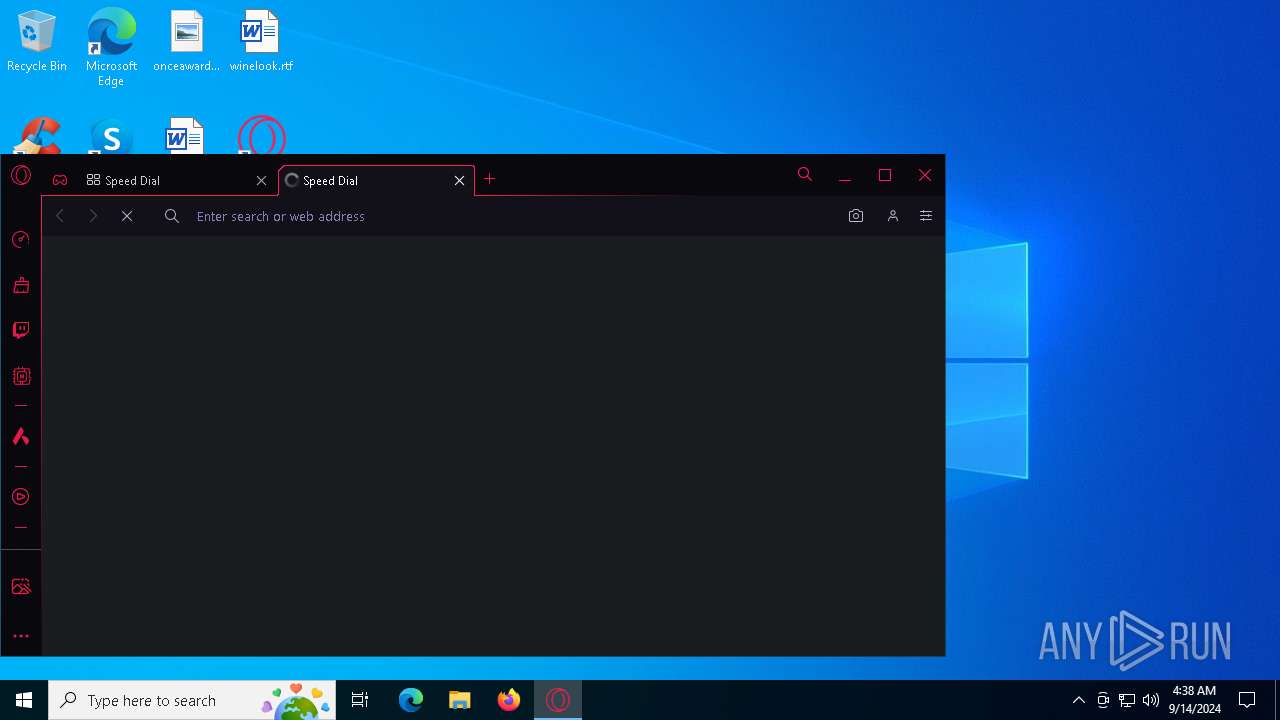This screenshot has height=720, width=1280.
Task: Launch Edge from the taskbar
Action: point(411,700)
